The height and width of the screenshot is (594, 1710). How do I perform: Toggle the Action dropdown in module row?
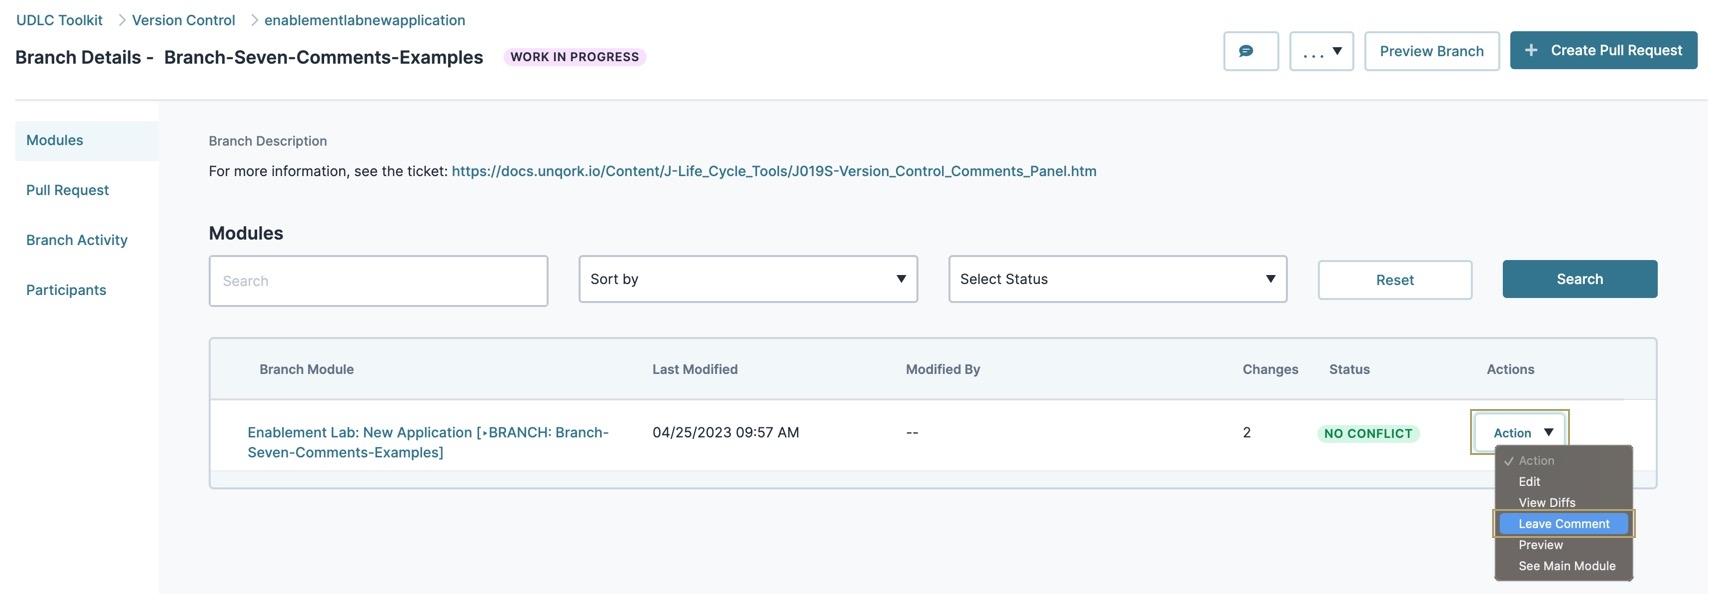(x=1520, y=432)
